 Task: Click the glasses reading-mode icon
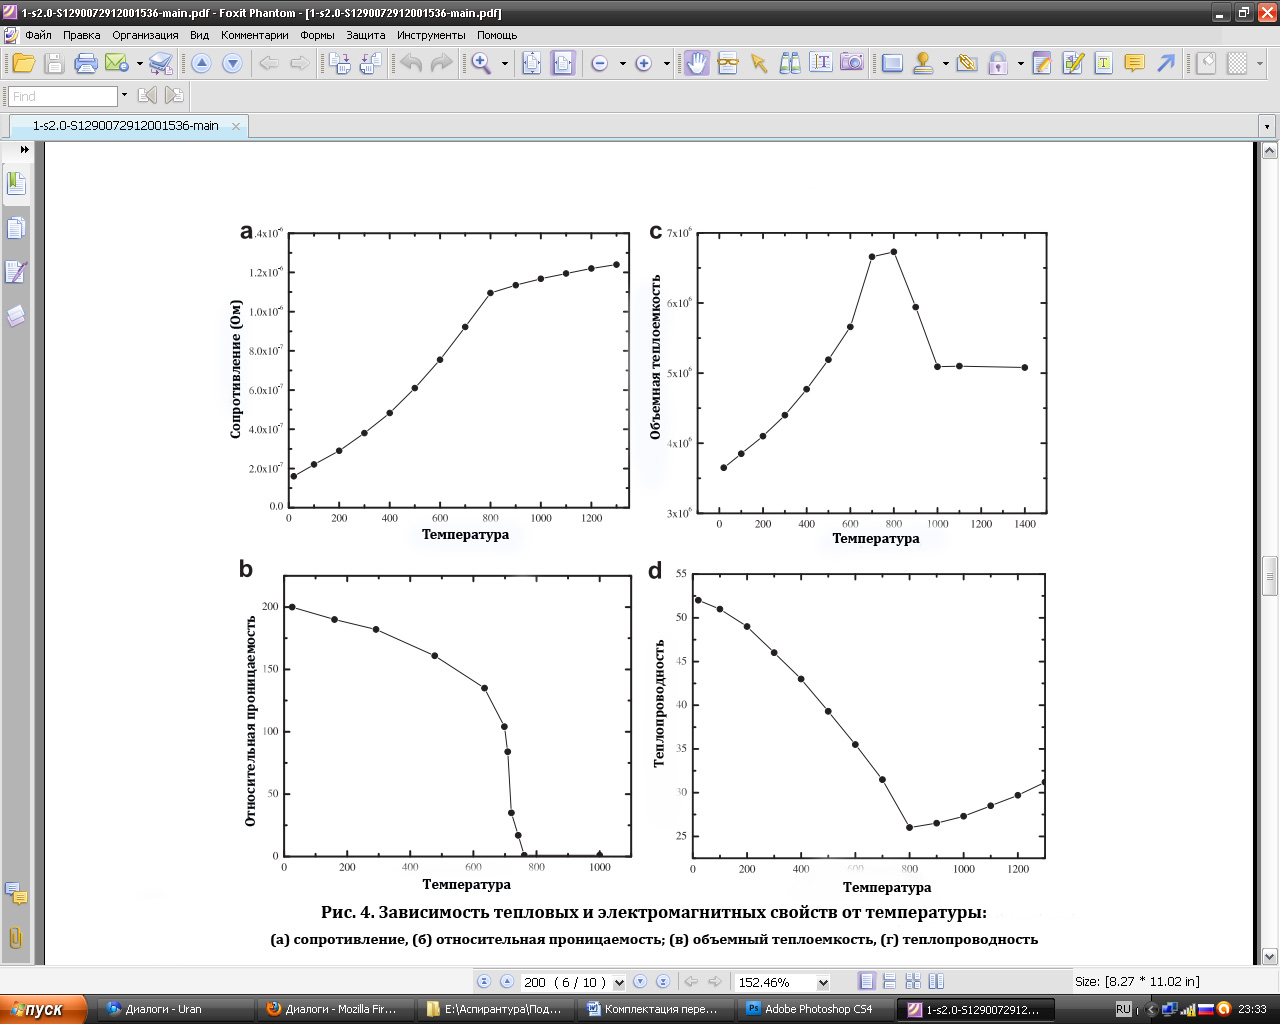click(x=728, y=63)
